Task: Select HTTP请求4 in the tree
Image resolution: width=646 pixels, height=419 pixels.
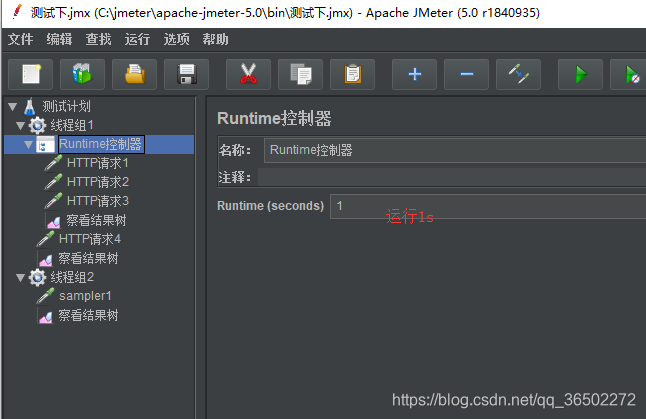Action: (90, 239)
